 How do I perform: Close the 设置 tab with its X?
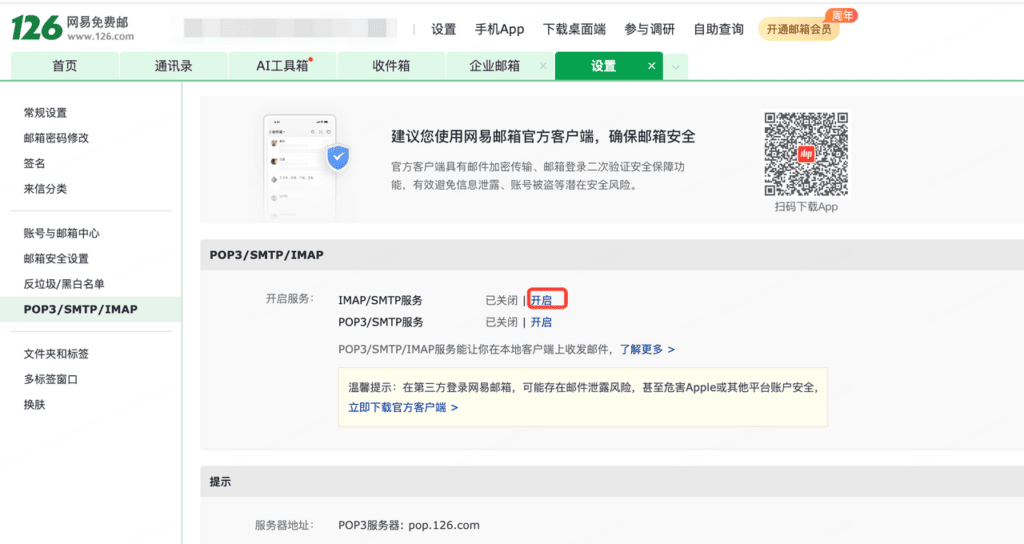click(x=651, y=66)
